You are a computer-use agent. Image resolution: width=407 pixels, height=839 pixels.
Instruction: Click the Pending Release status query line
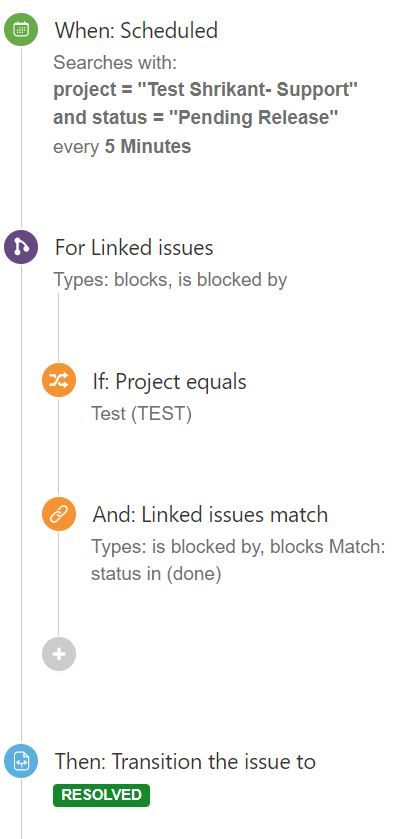(x=196, y=118)
